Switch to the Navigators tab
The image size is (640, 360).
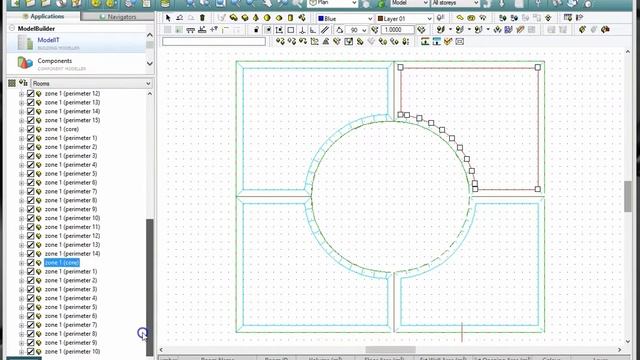[118, 17]
